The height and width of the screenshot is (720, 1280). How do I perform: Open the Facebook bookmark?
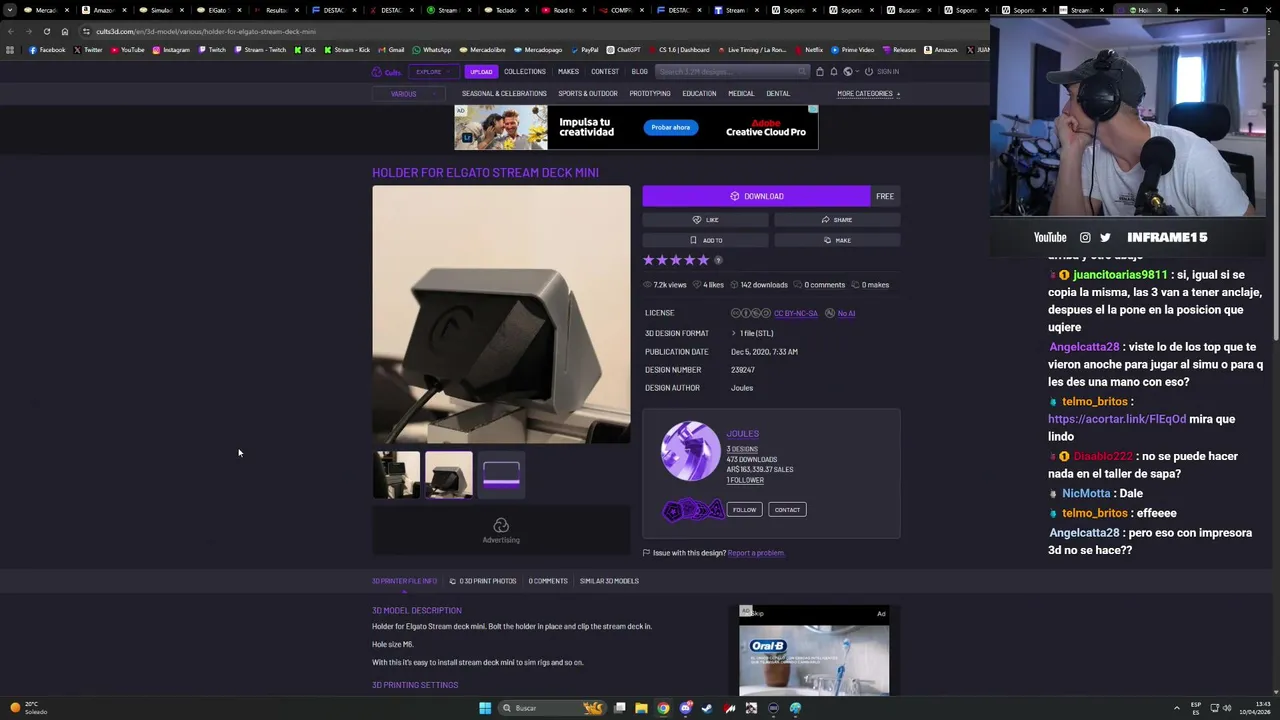[47, 50]
